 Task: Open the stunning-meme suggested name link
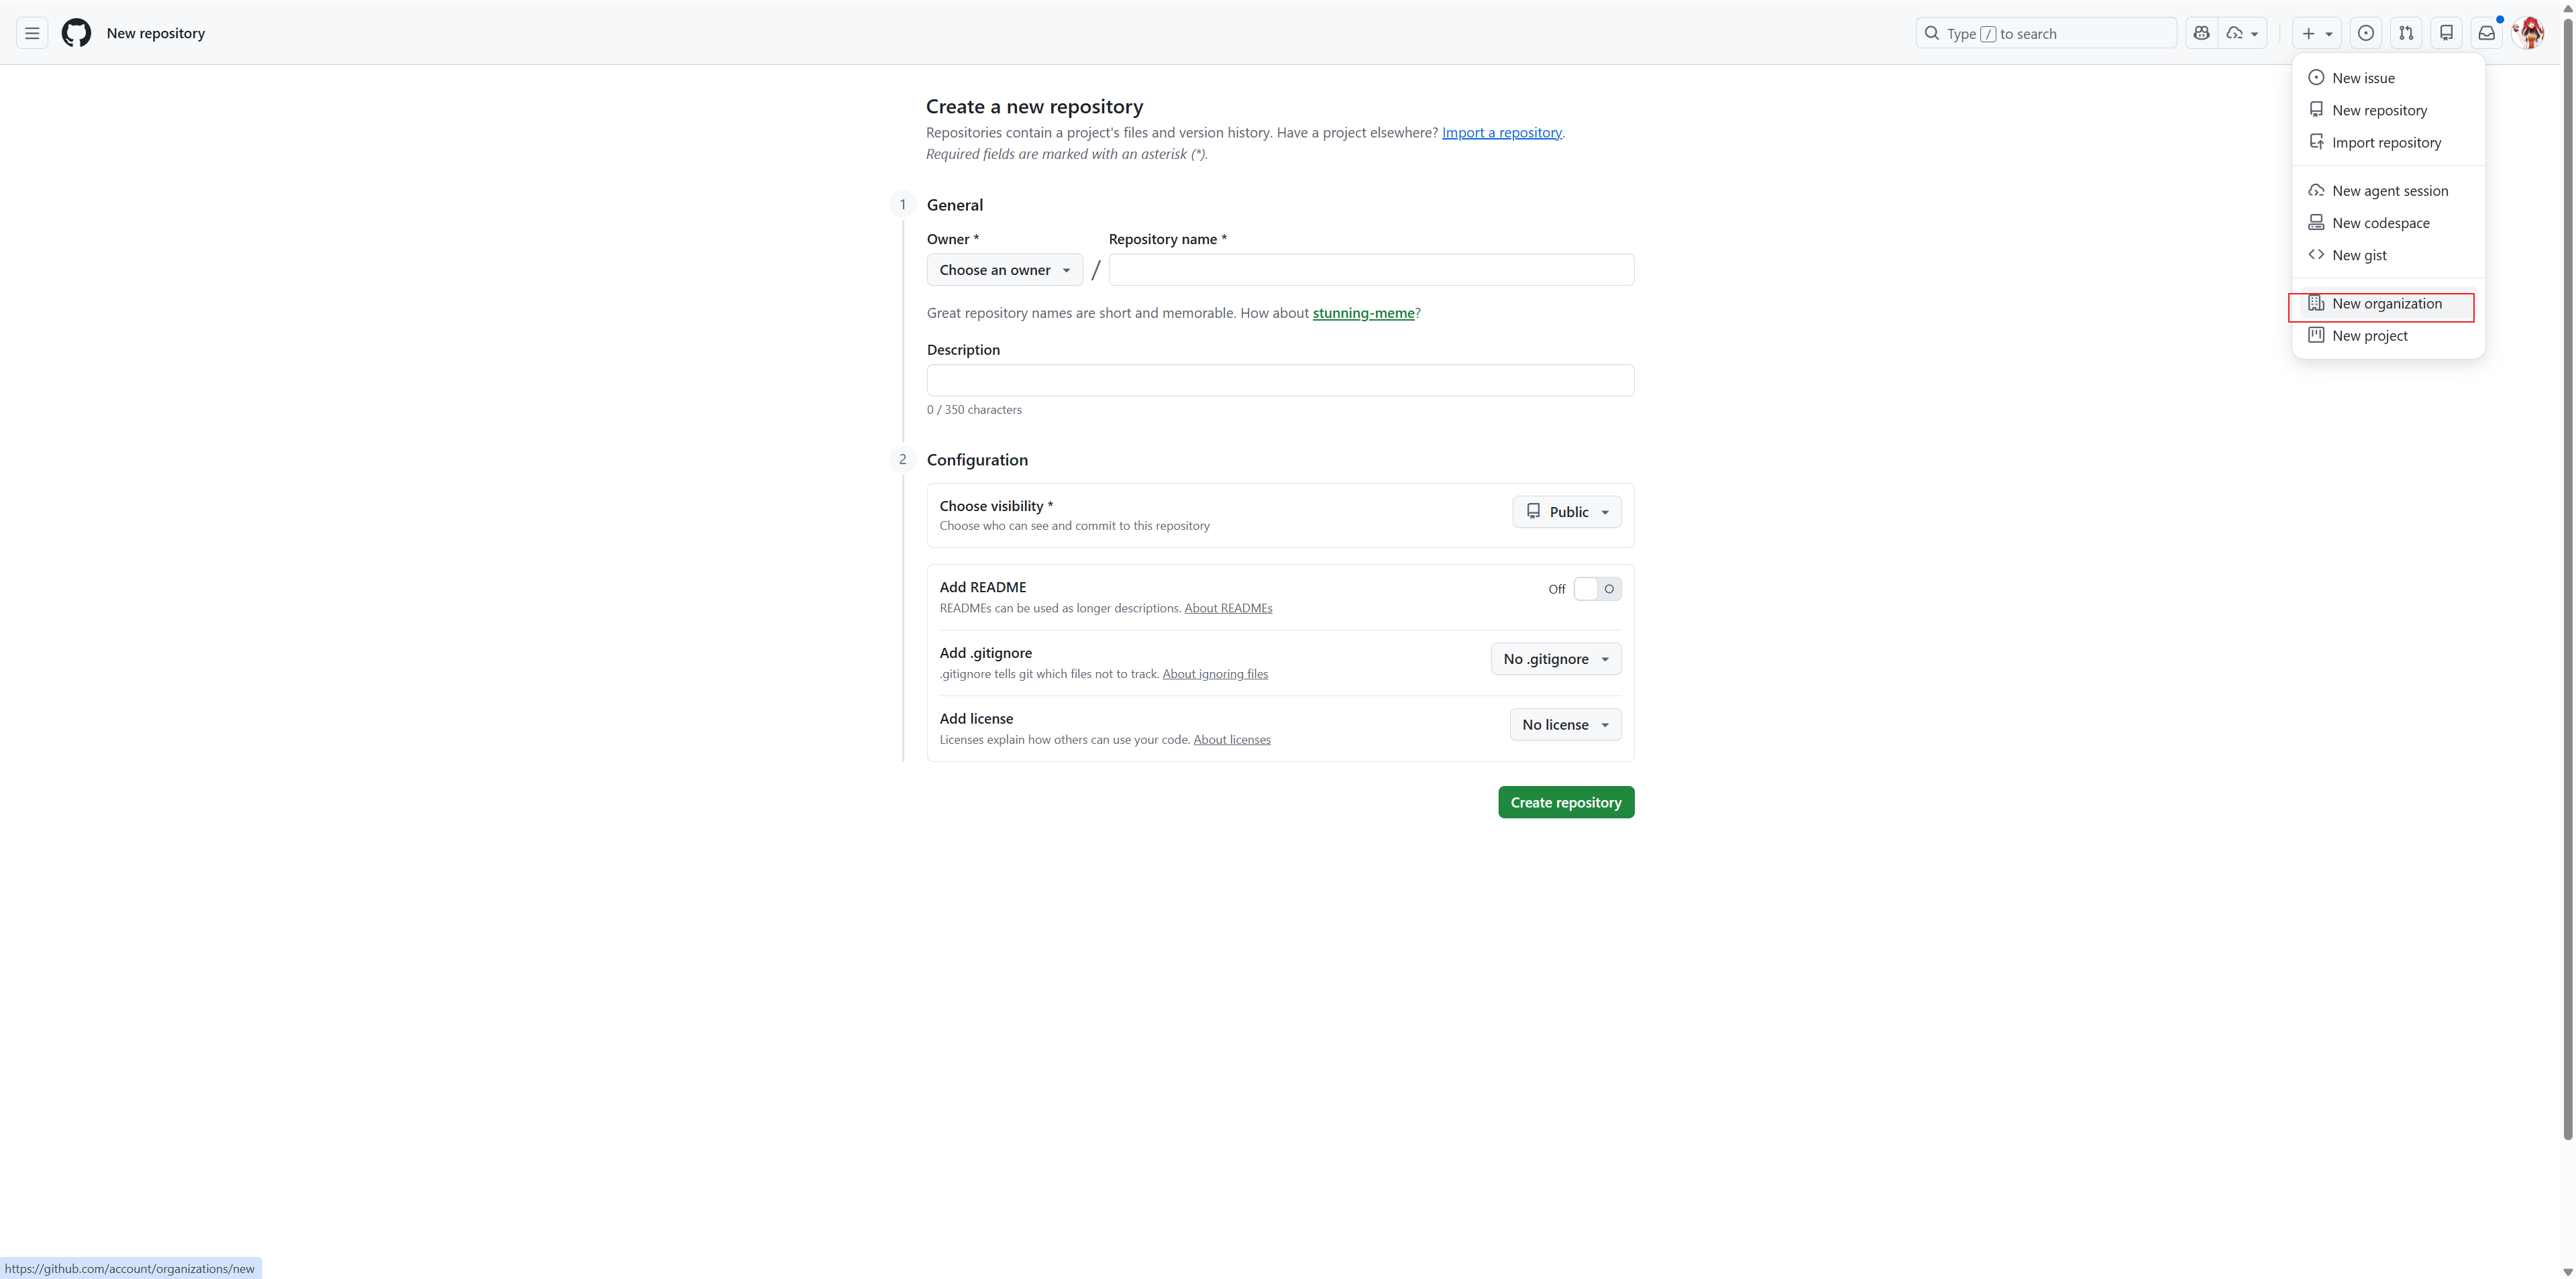tap(1363, 312)
